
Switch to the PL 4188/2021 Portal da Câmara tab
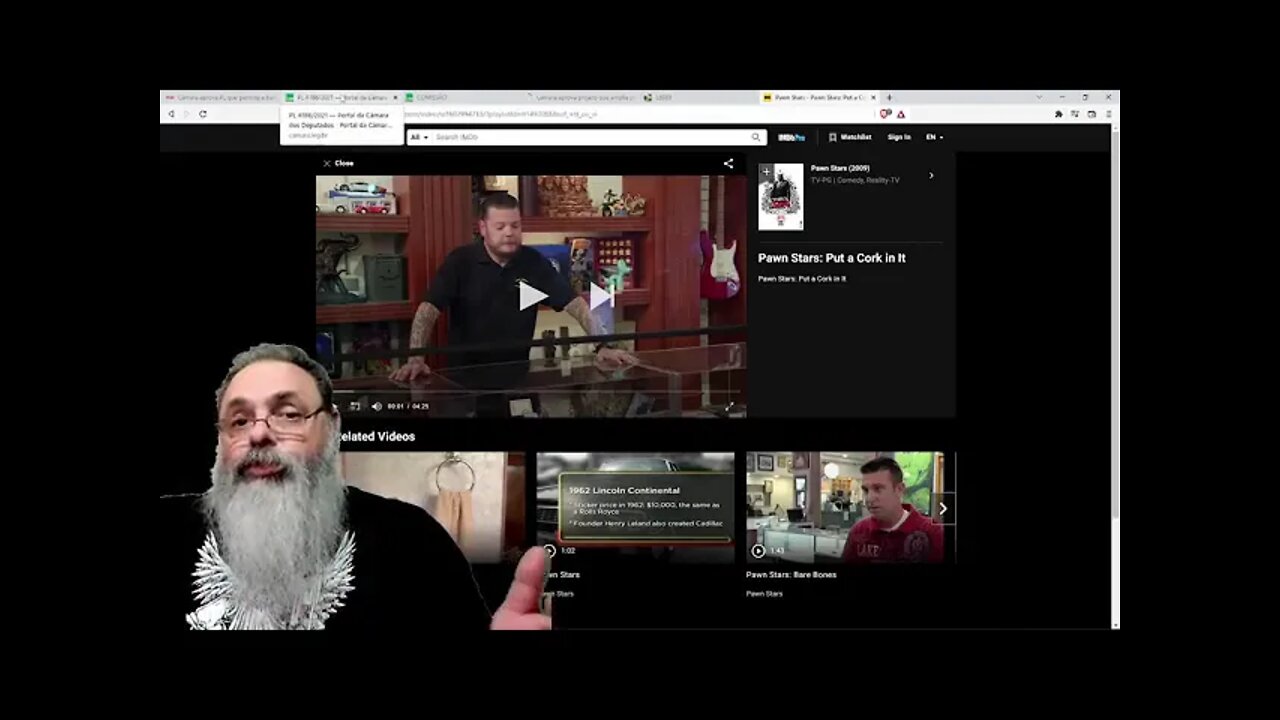pos(341,98)
